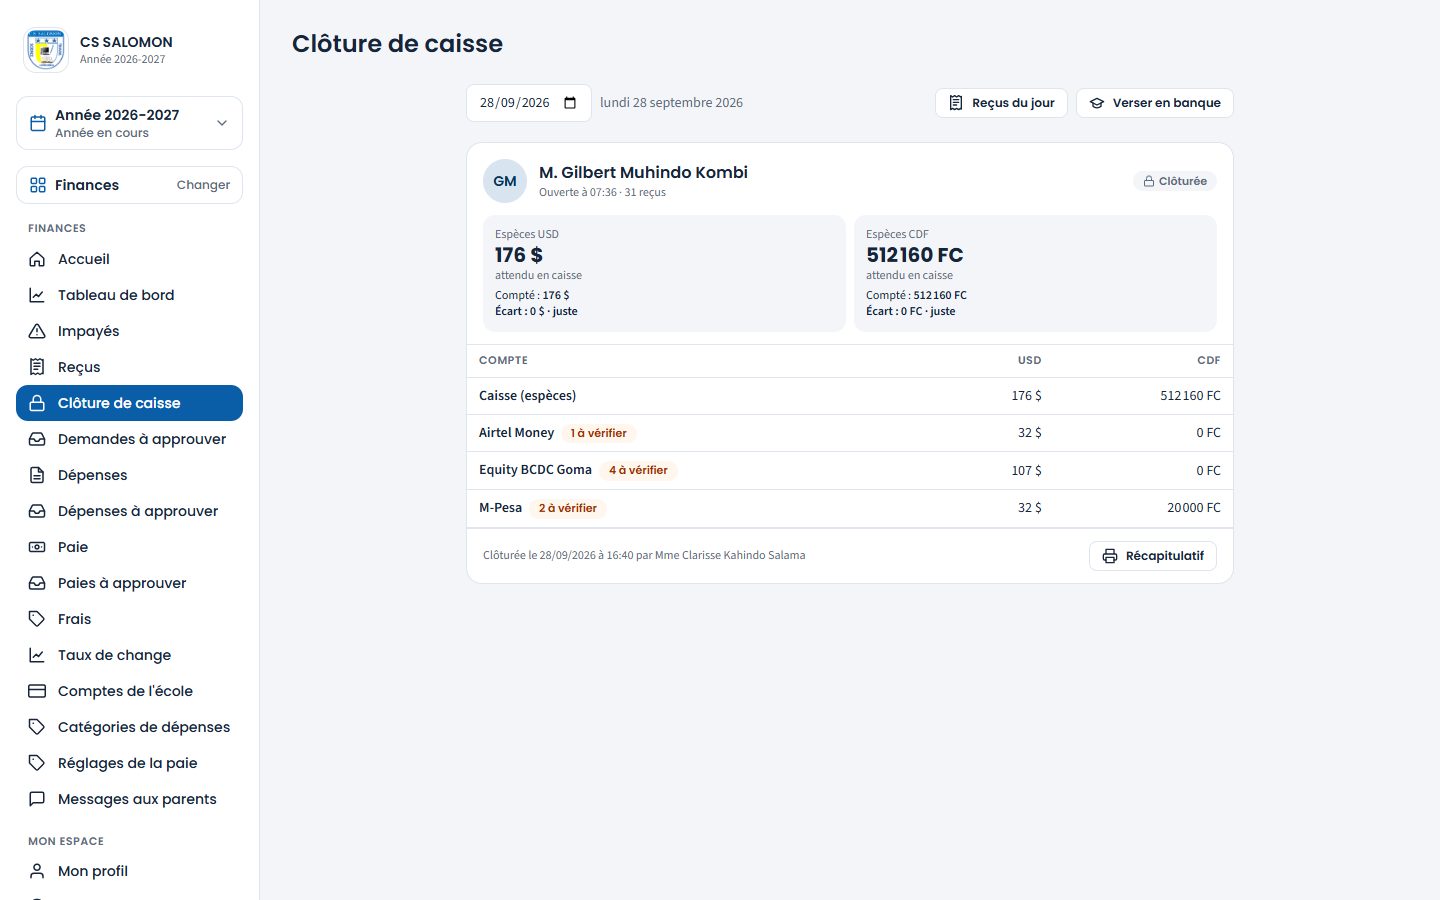Click the CS Salomon school logo
The height and width of the screenshot is (900, 1440).
coord(46,50)
